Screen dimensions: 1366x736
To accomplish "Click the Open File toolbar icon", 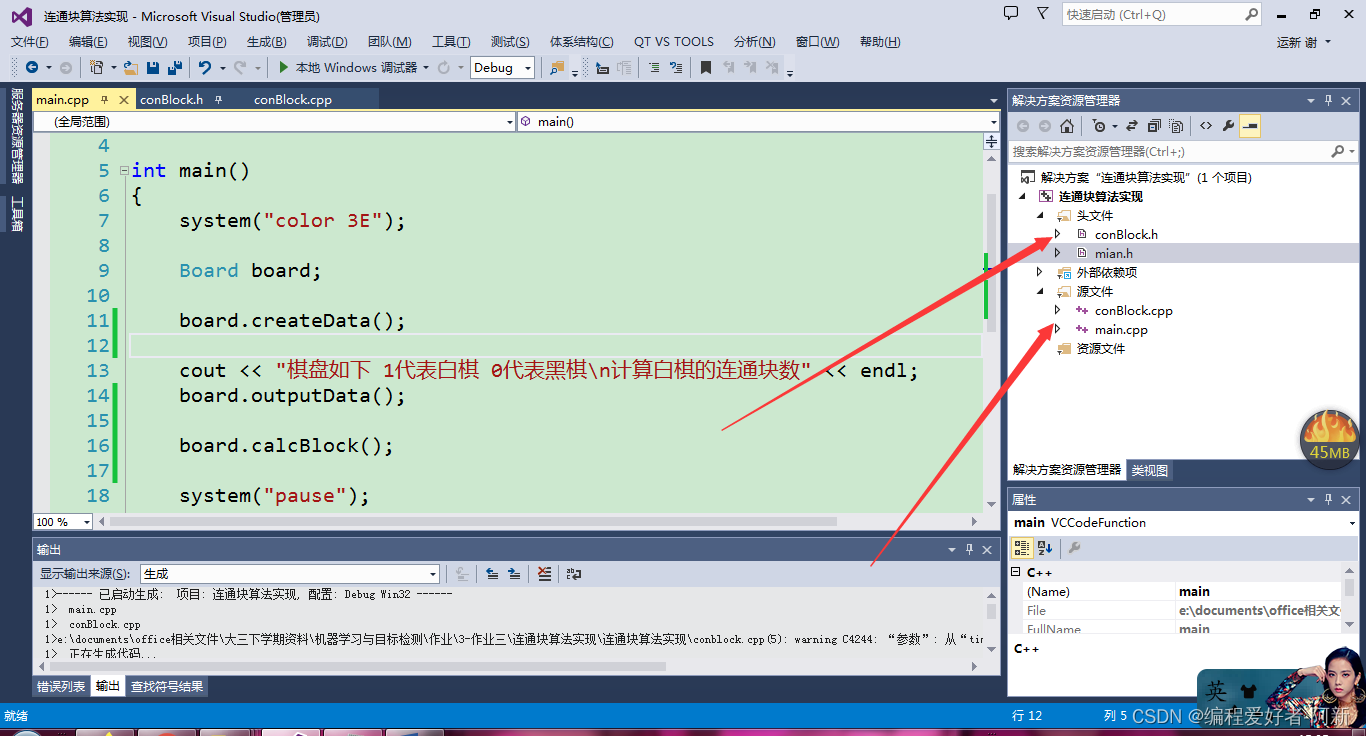I will [130, 67].
